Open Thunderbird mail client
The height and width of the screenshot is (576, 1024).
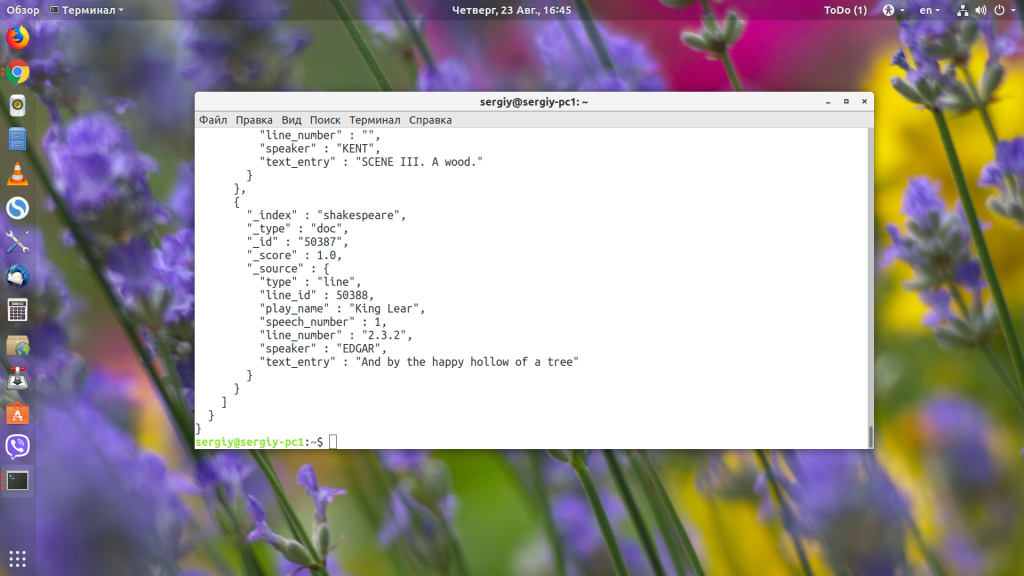[18, 276]
